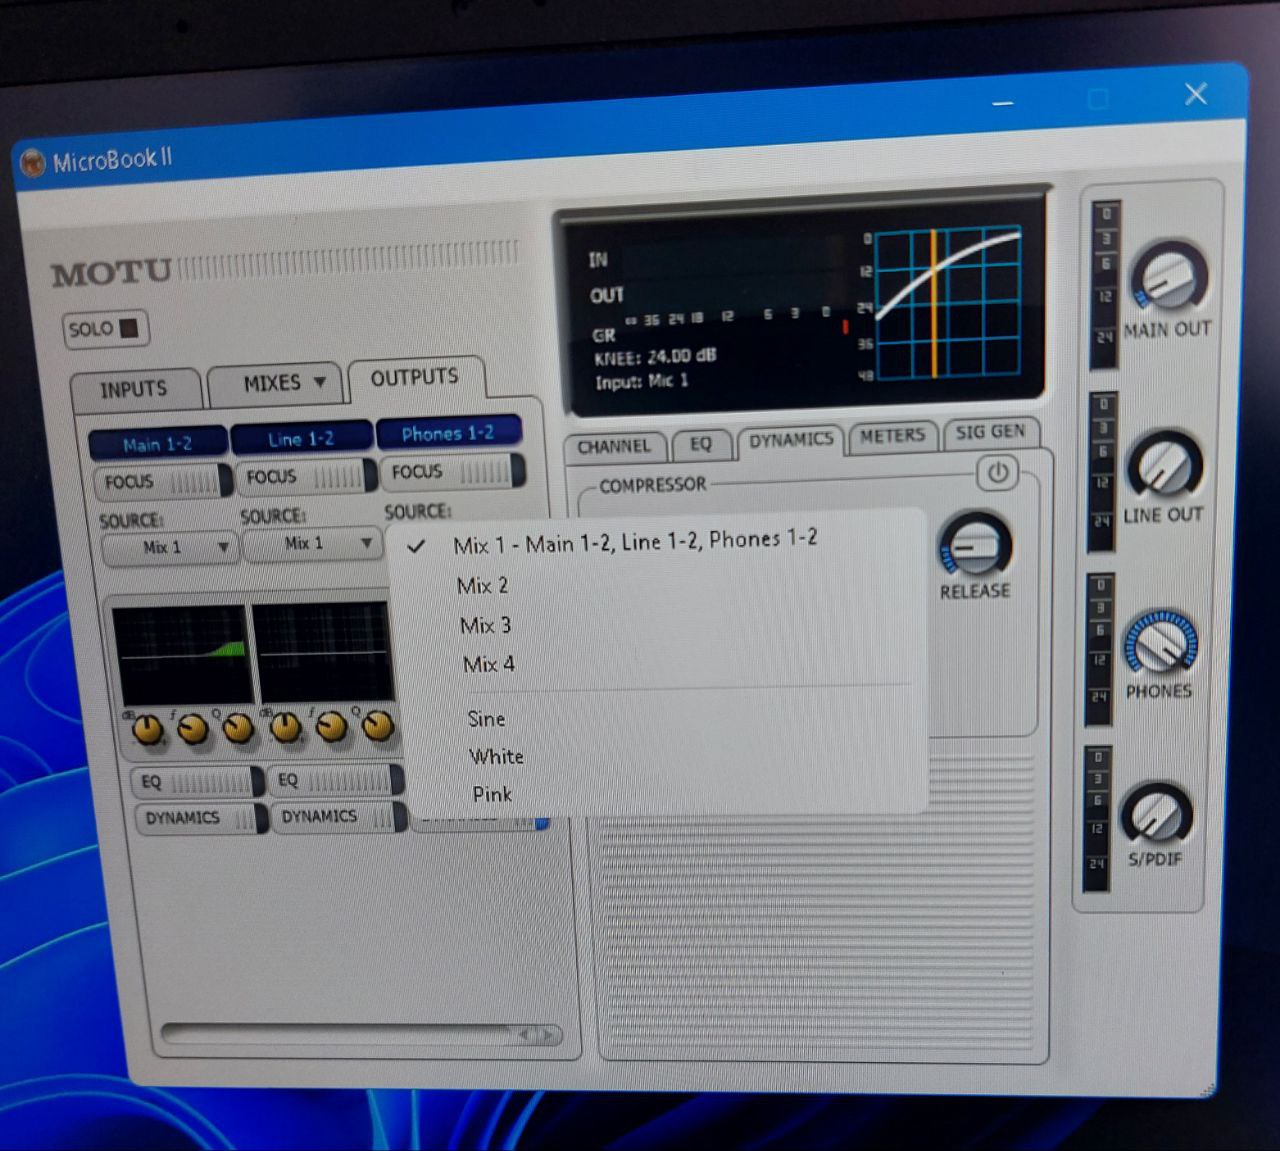Minimize the MicroBook II window
1280x1151 pixels.
pyautogui.click(x=1003, y=101)
